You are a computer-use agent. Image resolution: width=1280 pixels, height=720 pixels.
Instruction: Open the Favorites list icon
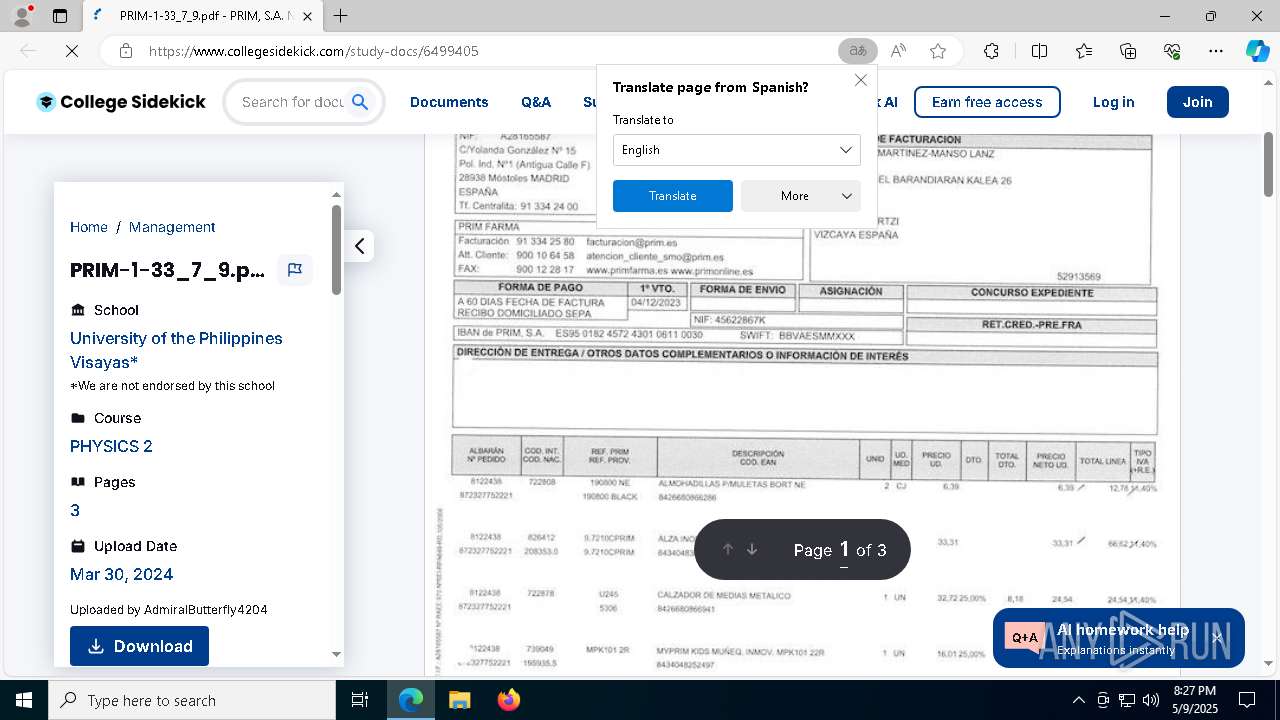point(1084,51)
